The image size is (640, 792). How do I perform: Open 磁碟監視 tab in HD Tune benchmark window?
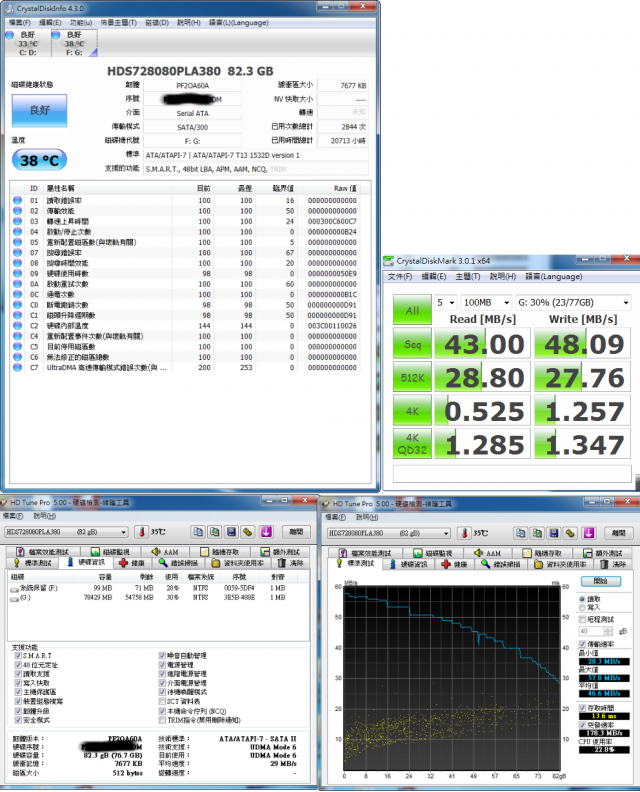tap(432, 554)
